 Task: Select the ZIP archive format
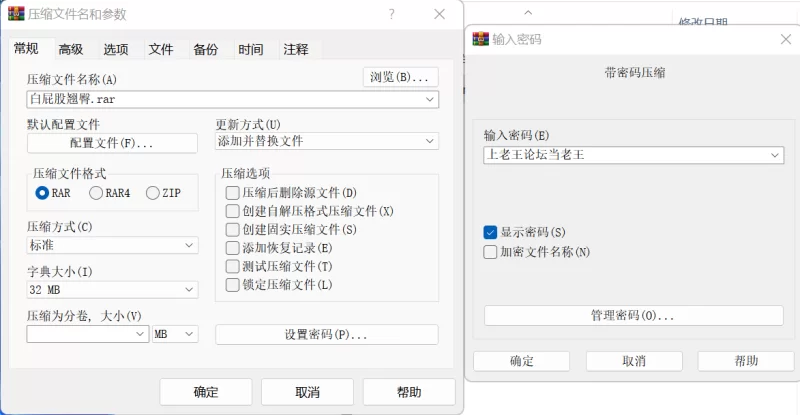pyautogui.click(x=153, y=193)
